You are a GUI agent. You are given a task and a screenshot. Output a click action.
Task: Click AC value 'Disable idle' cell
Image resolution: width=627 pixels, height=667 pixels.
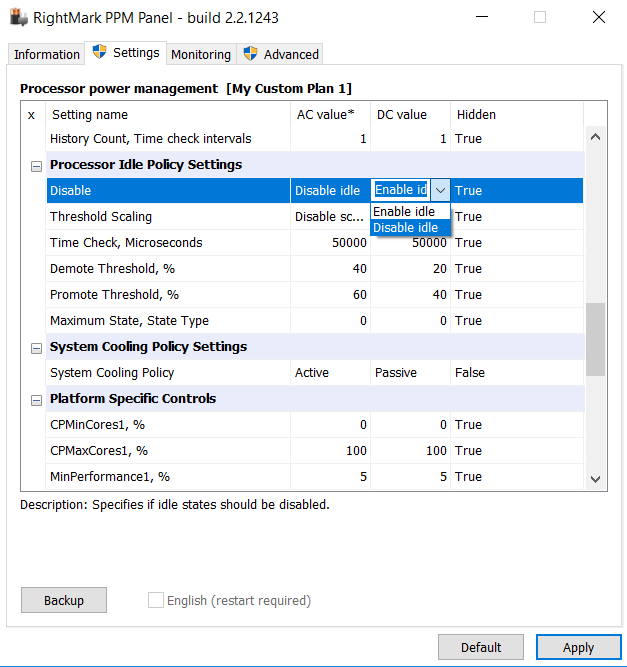coord(331,191)
